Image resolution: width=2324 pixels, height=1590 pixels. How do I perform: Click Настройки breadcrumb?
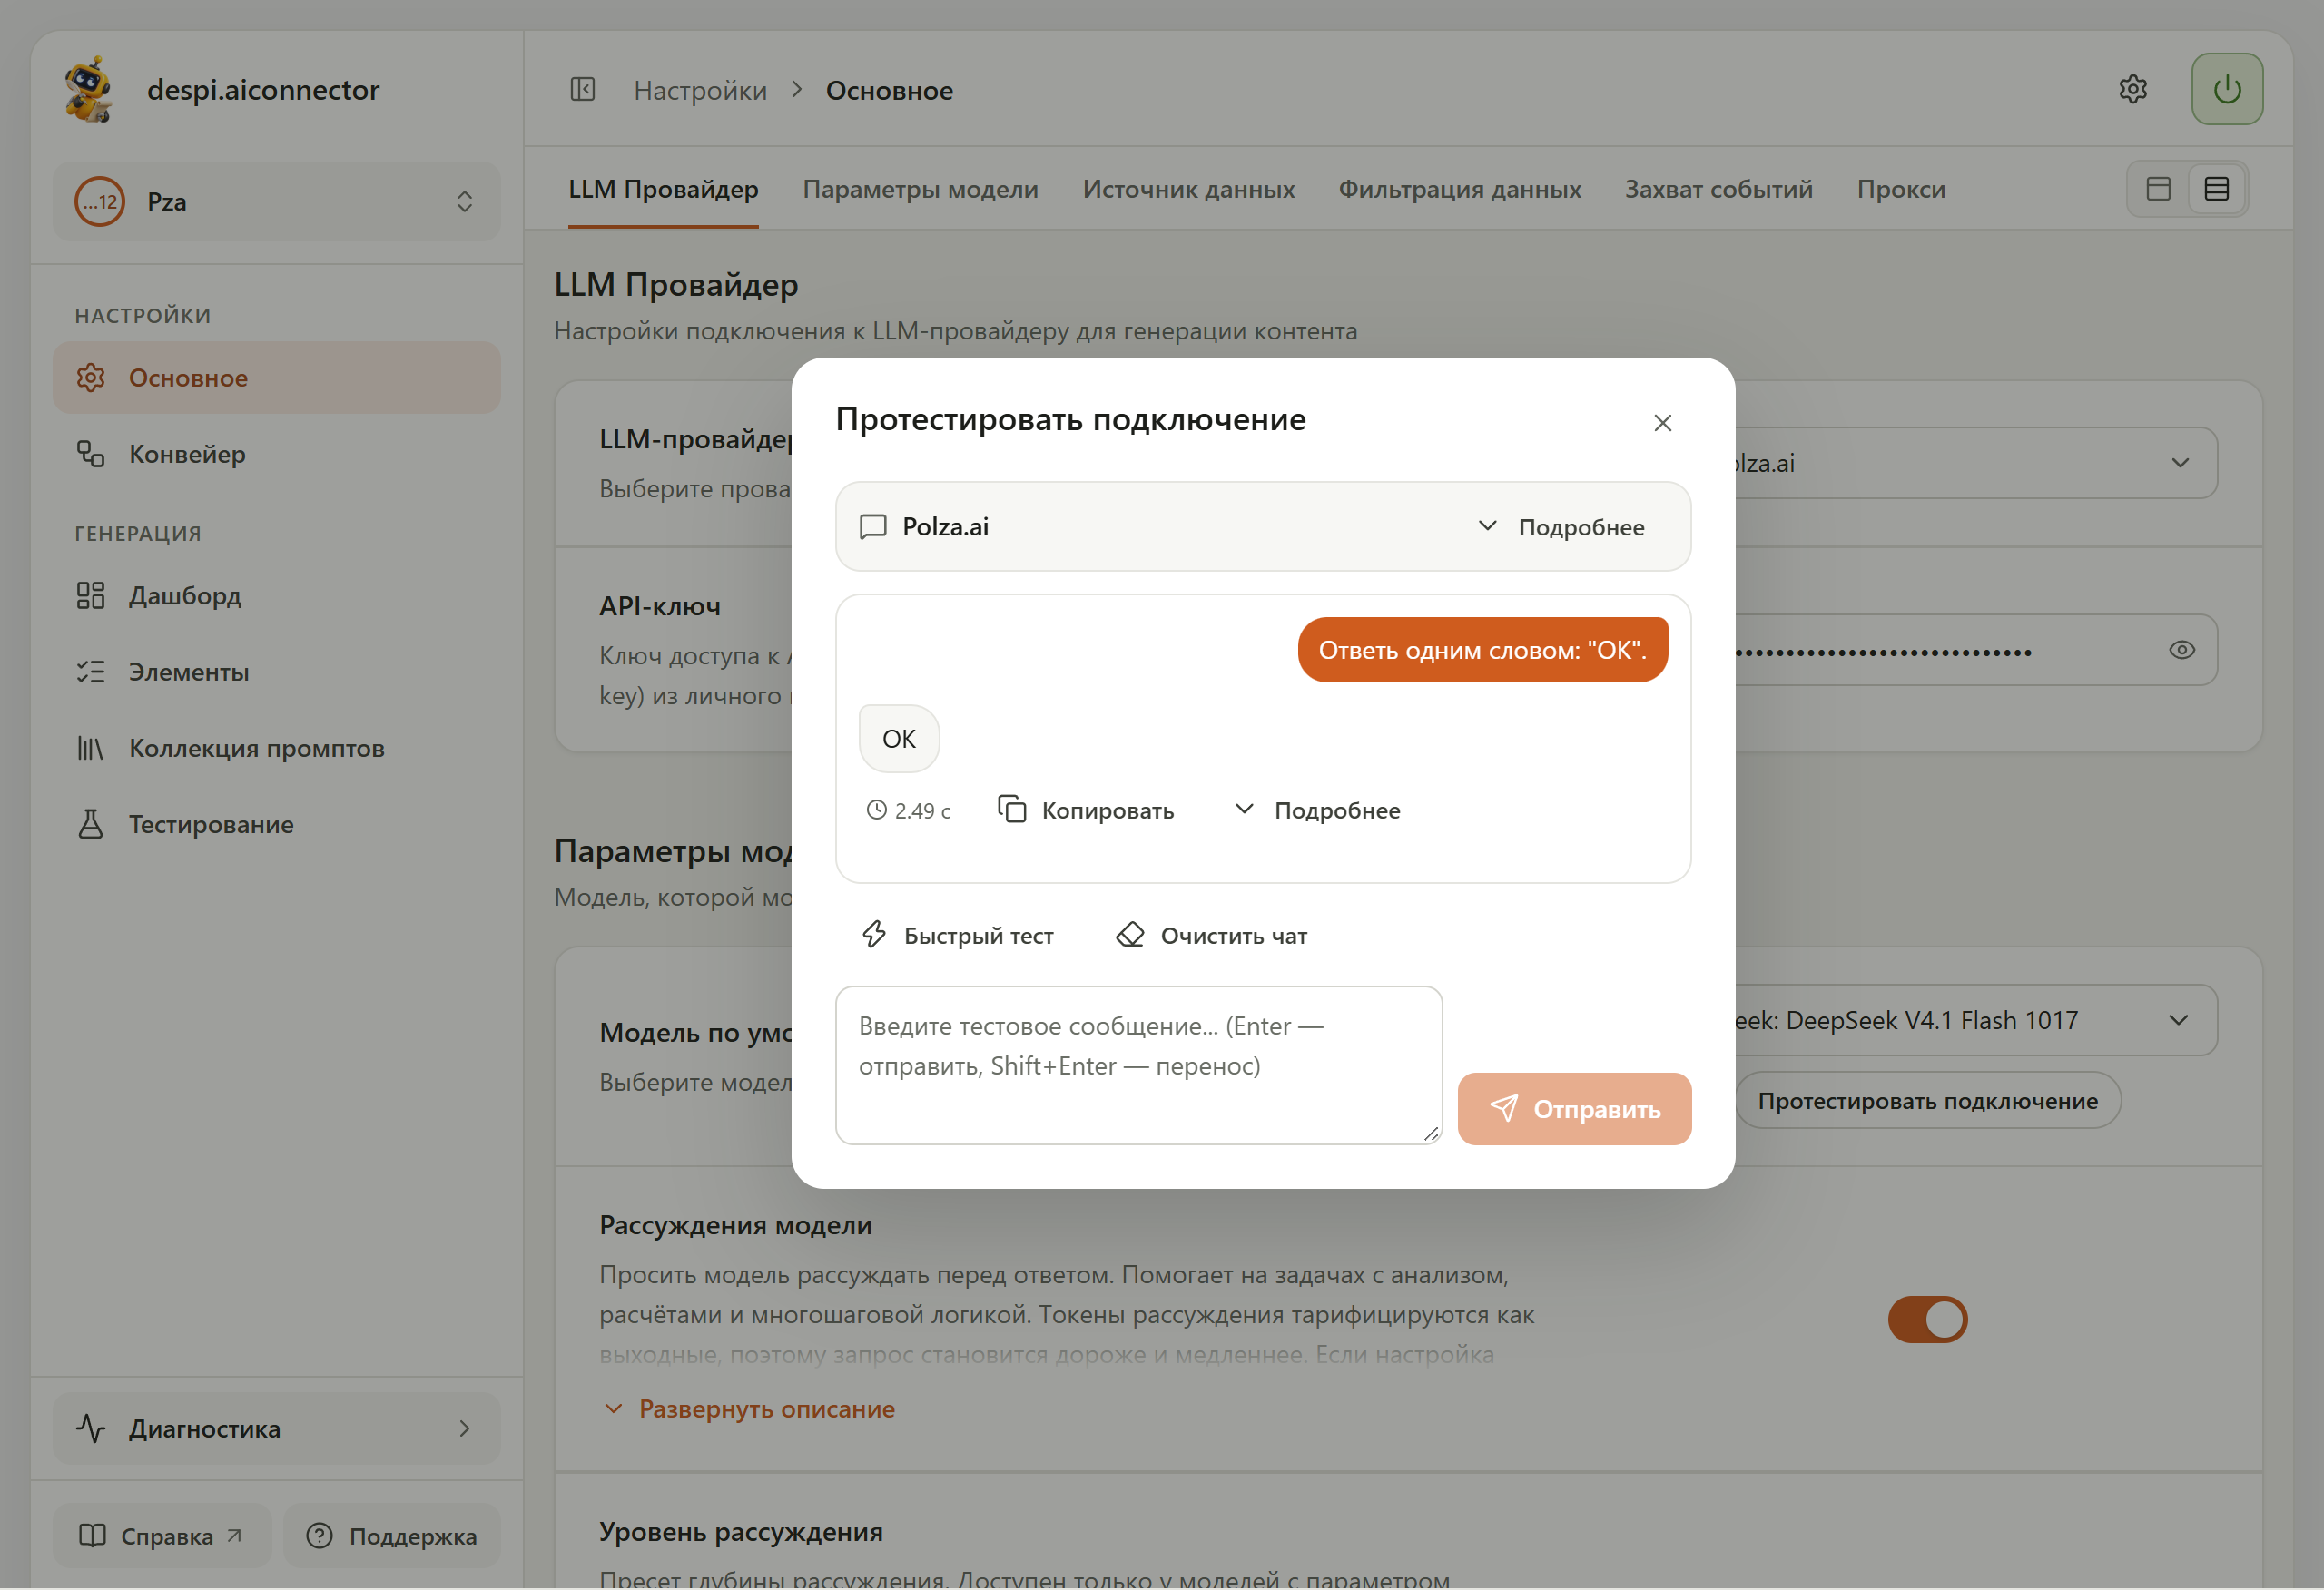(700, 91)
